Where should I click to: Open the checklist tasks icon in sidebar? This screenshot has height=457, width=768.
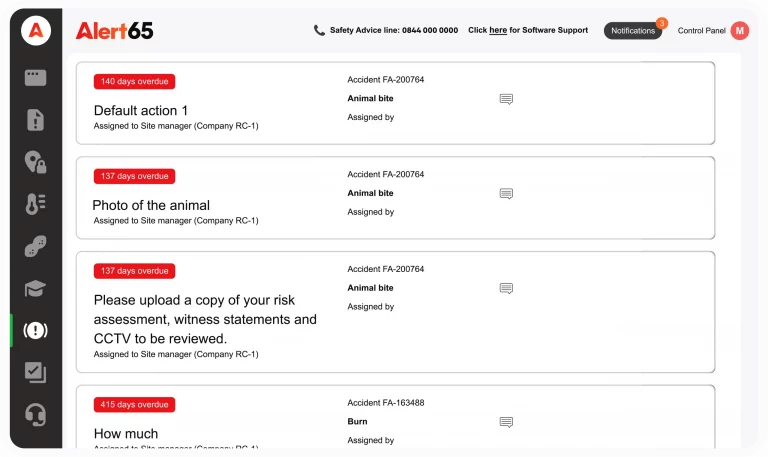[x=36, y=372]
